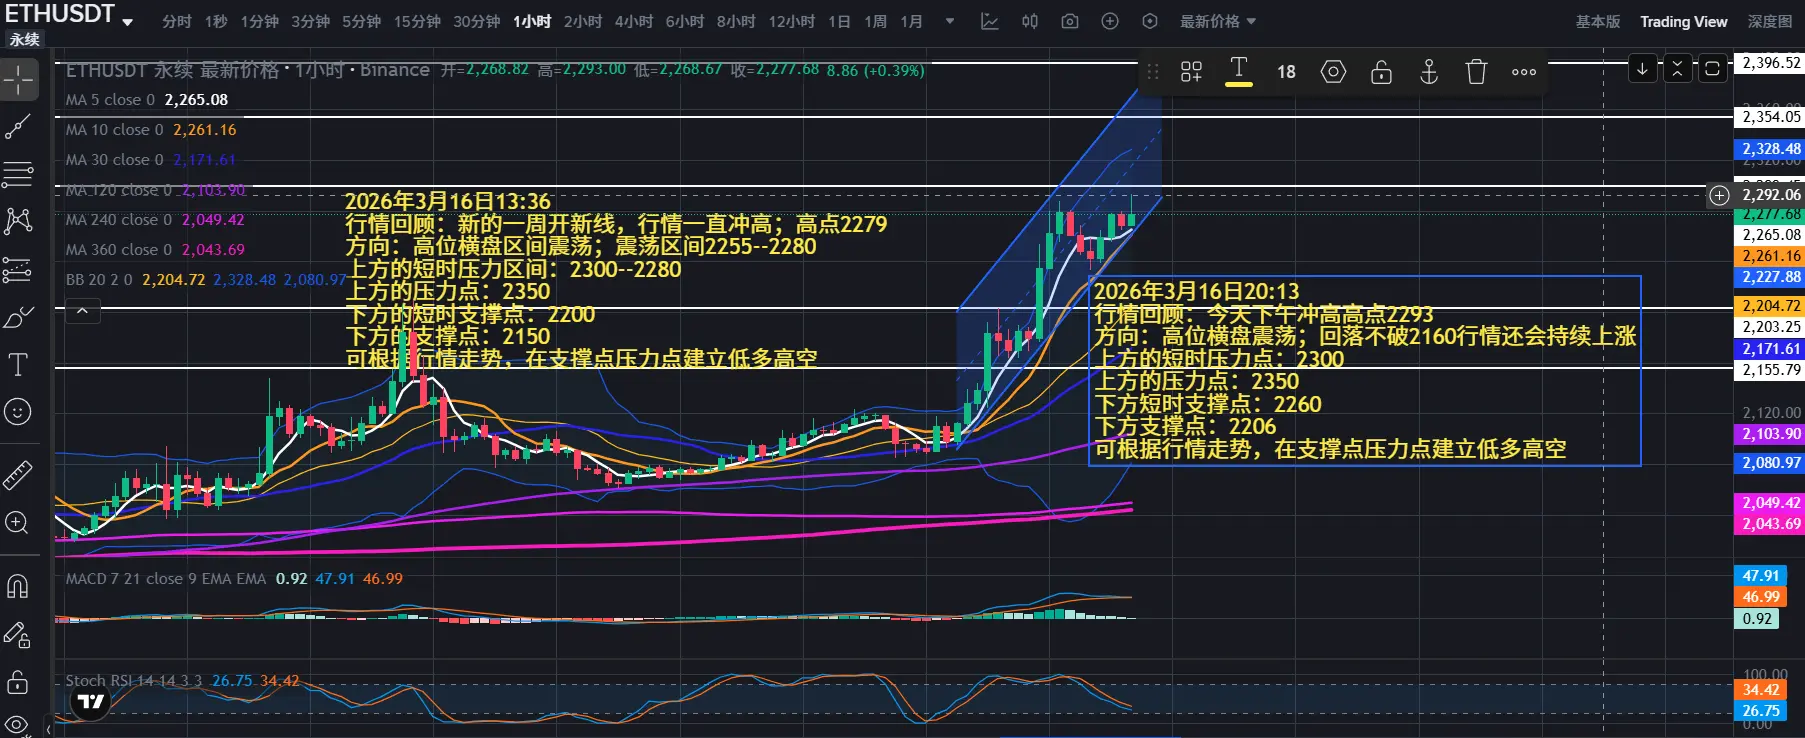
Task: Select the MA 240 close indicator legend
Action: tap(155, 220)
